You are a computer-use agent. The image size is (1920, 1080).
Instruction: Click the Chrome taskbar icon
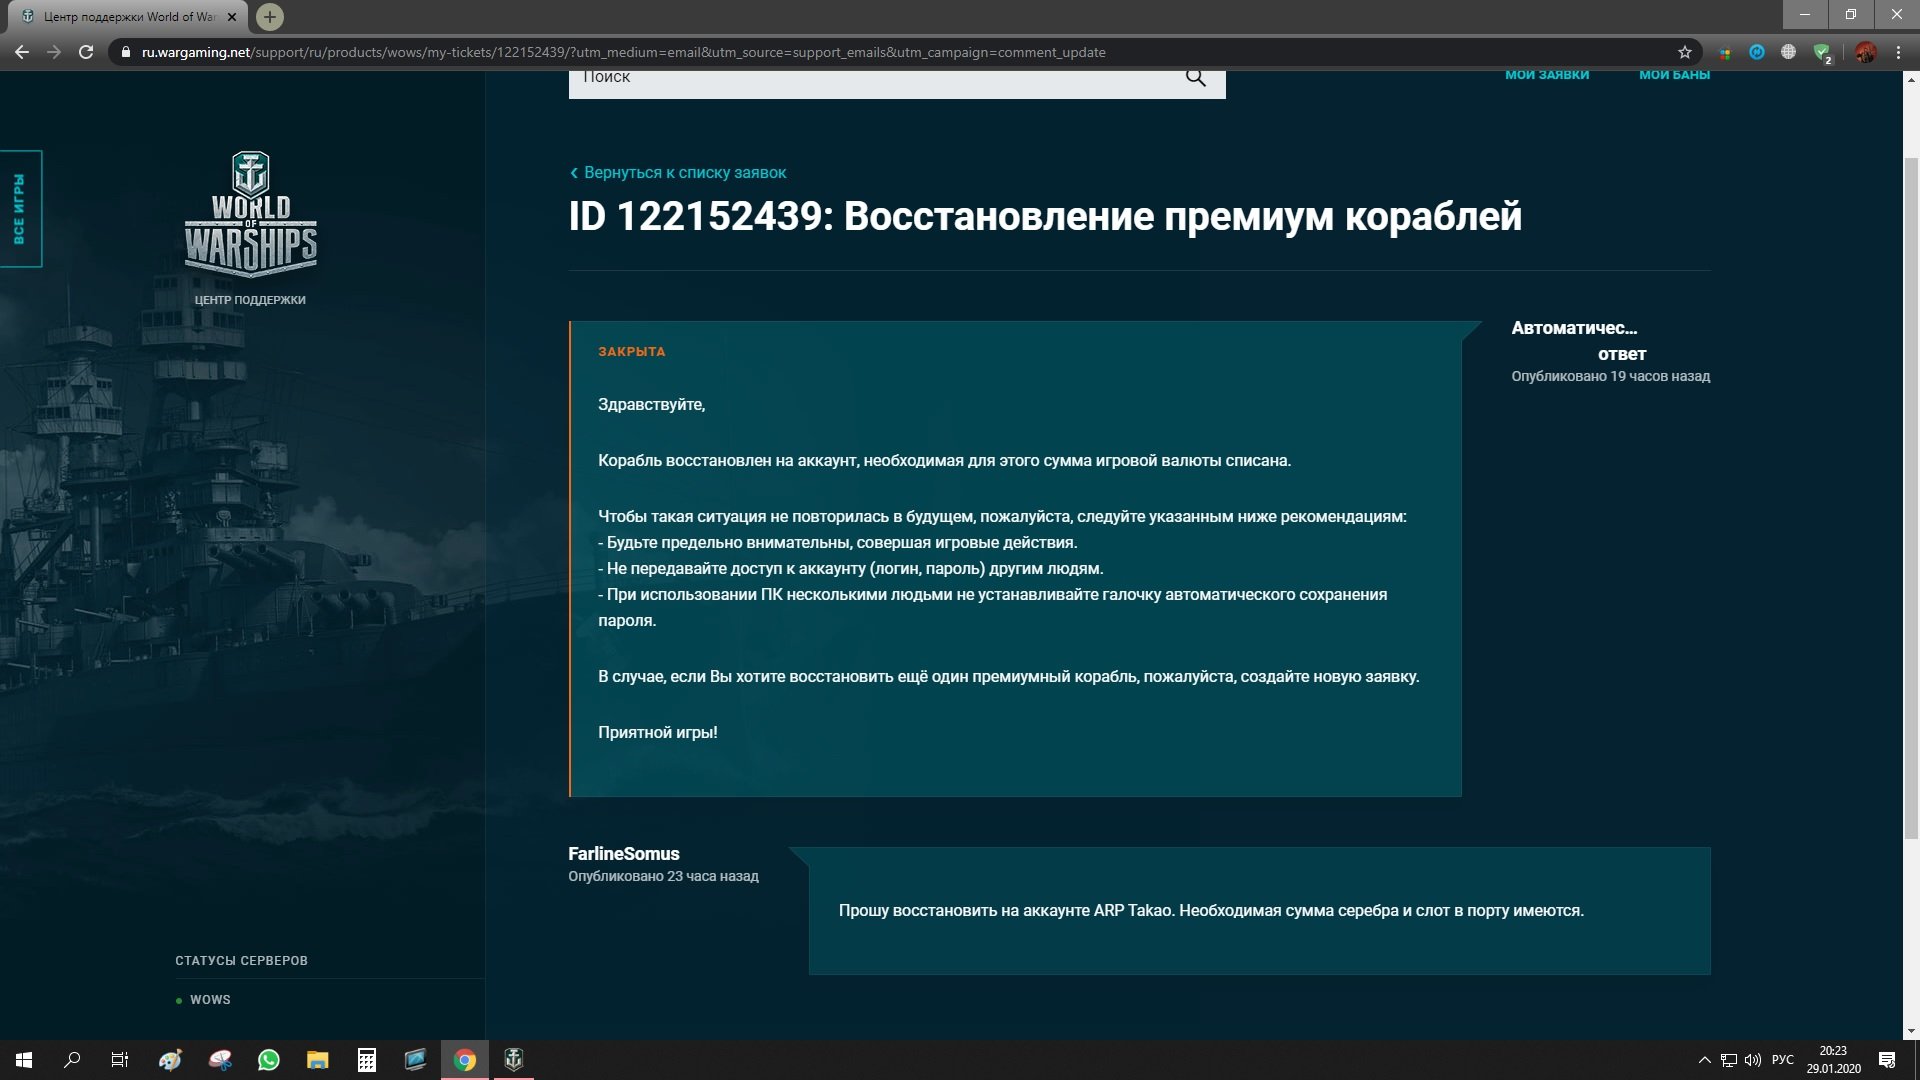point(465,1060)
